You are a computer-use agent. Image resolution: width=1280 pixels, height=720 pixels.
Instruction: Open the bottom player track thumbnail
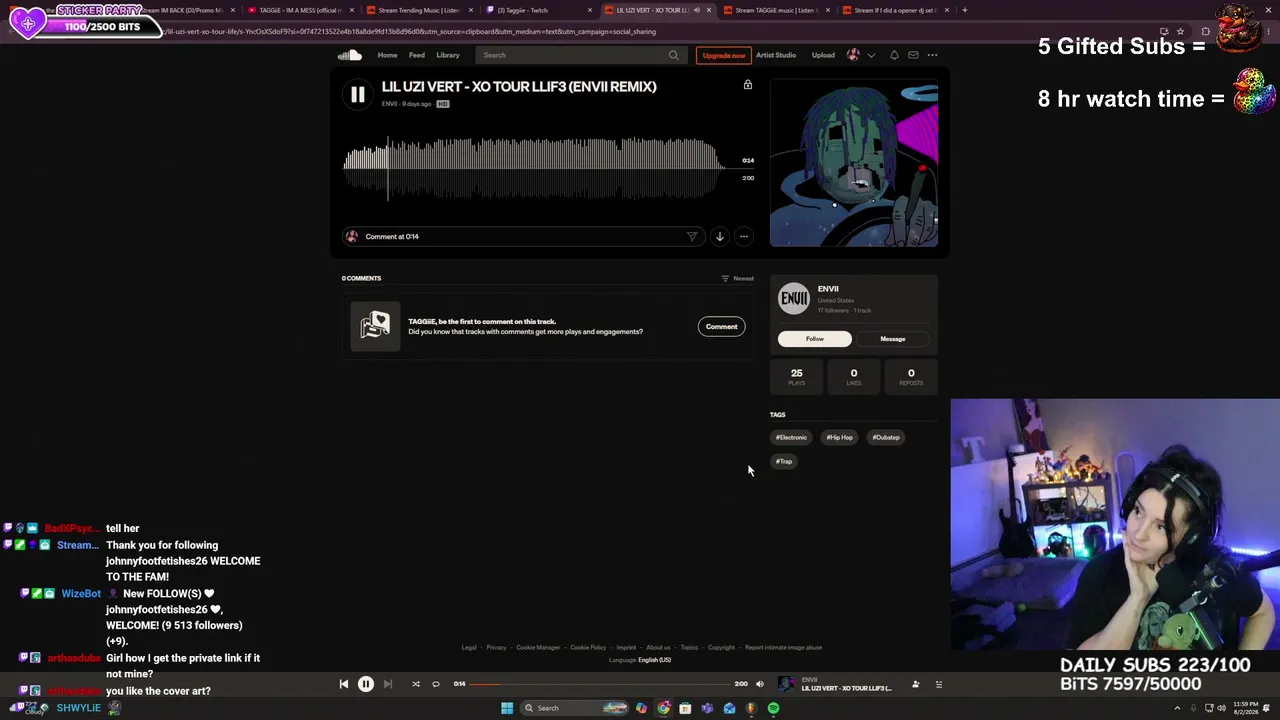click(x=786, y=684)
